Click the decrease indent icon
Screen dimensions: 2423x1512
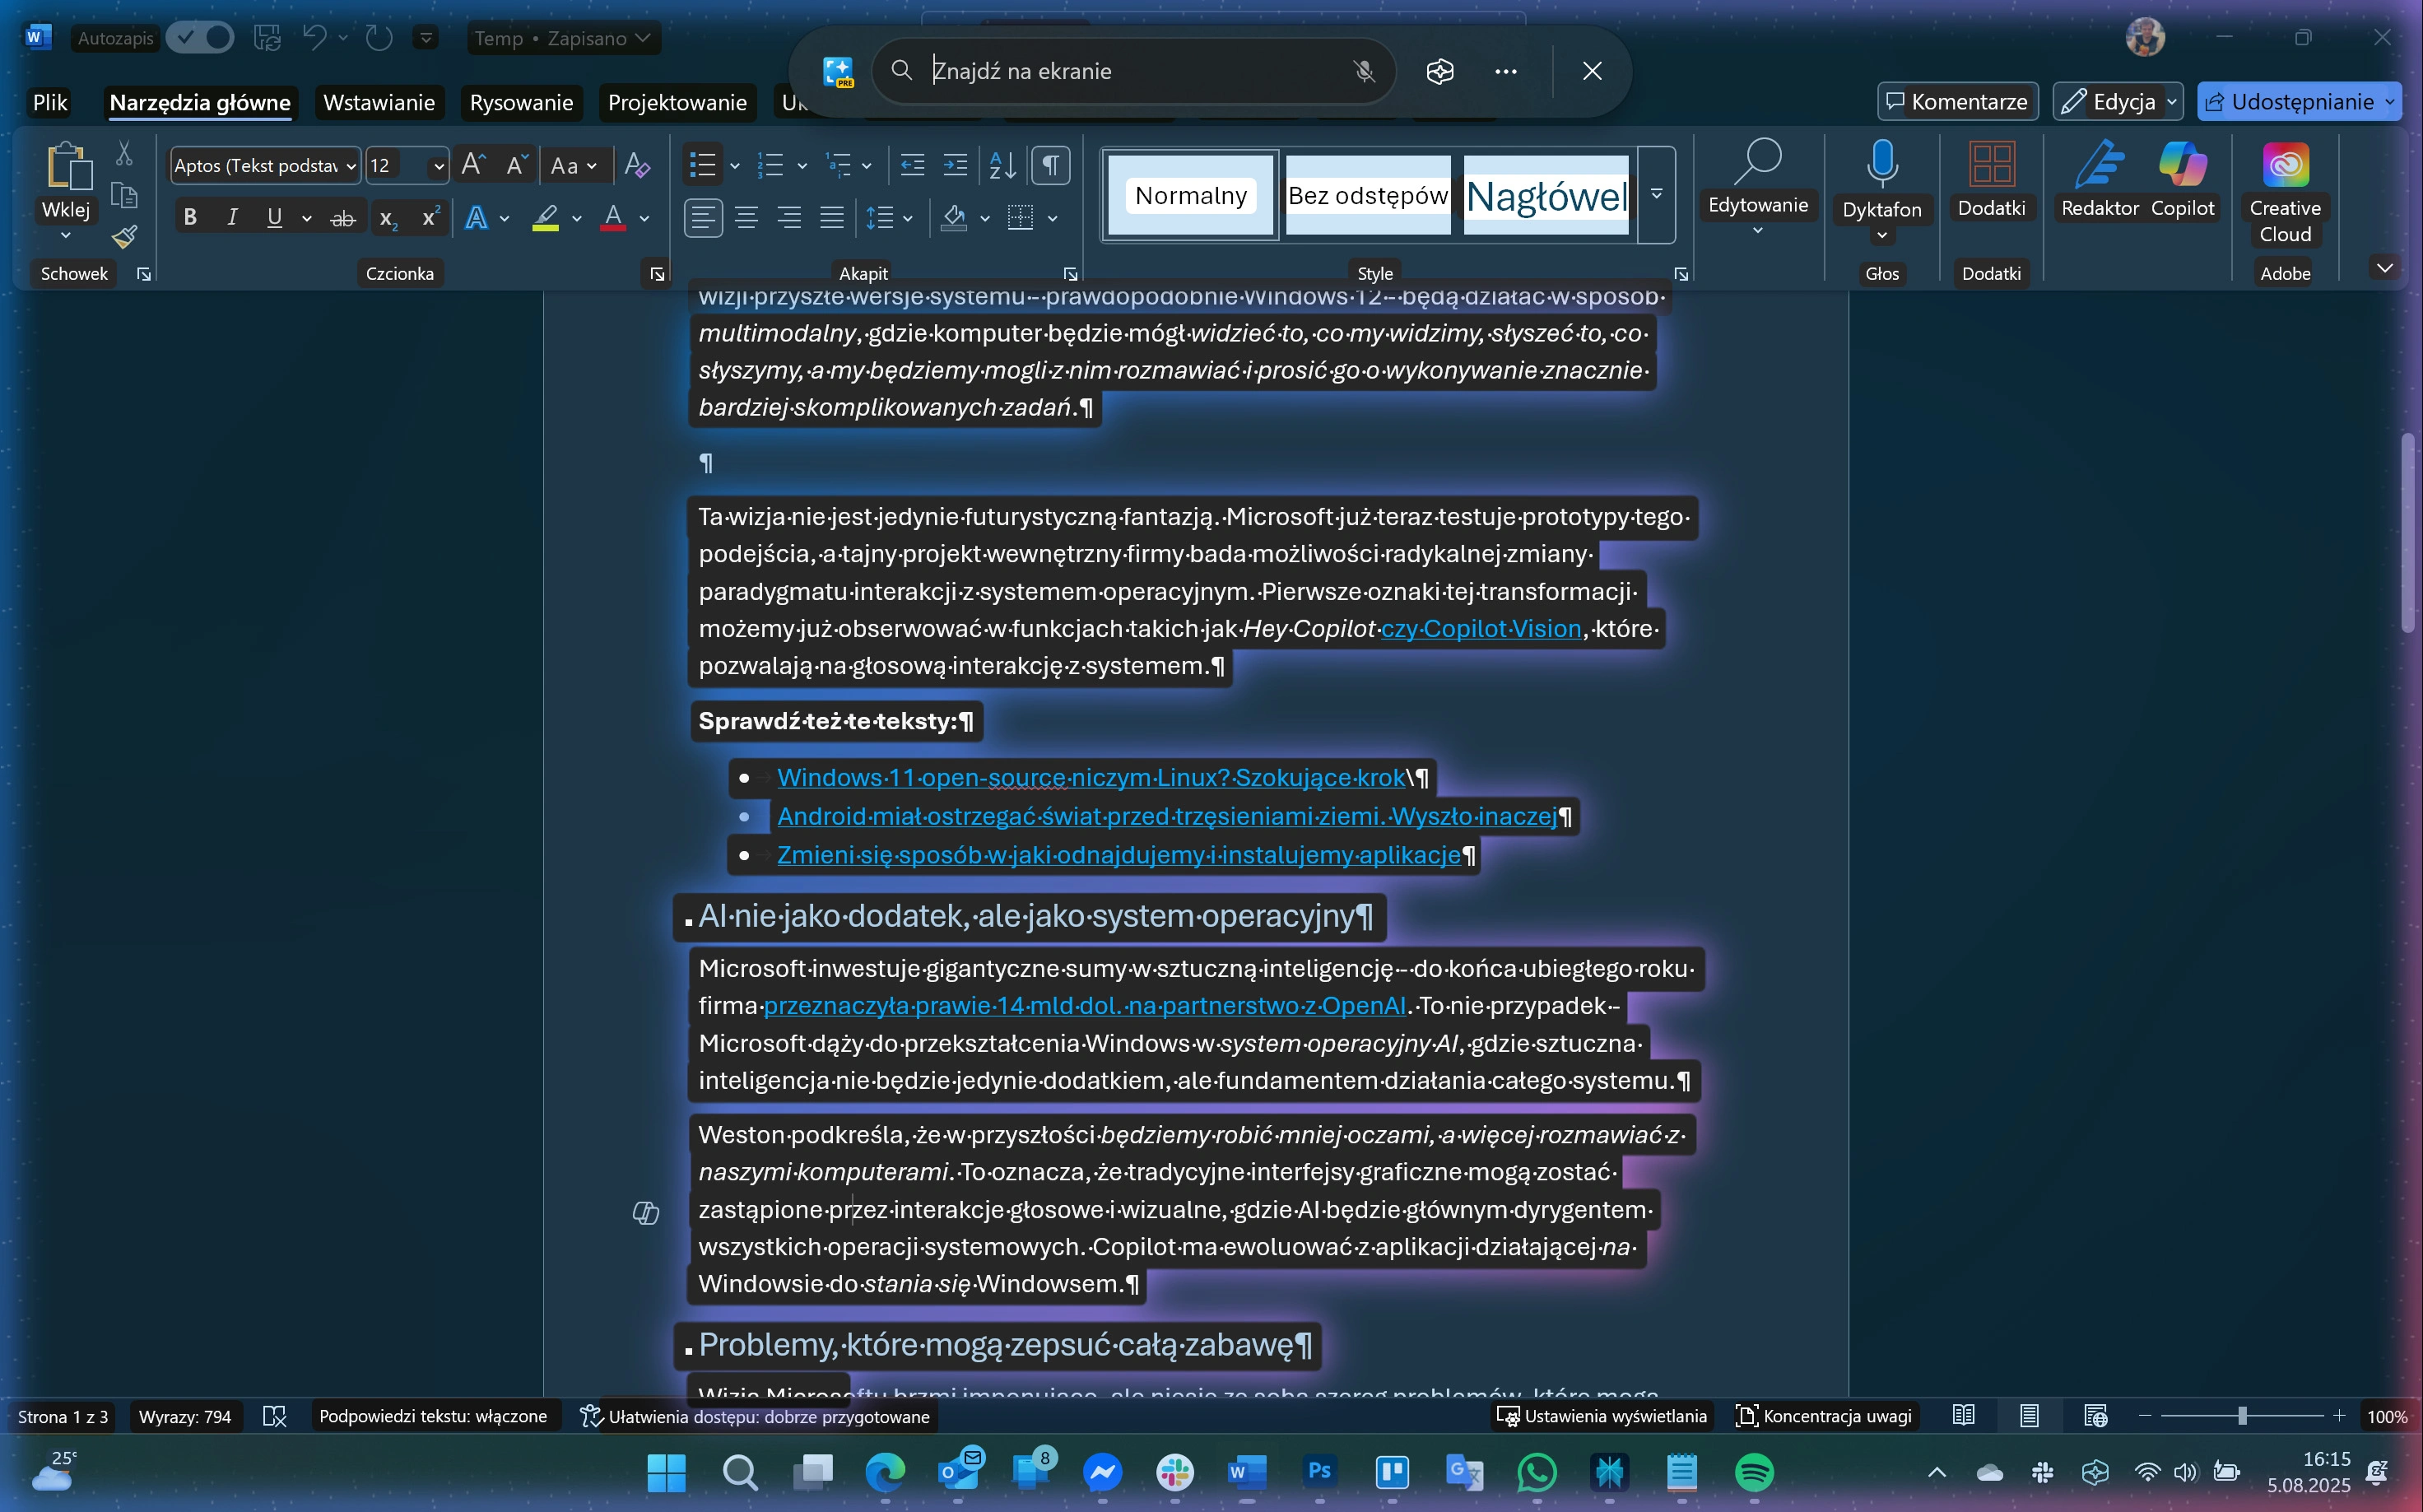912,165
